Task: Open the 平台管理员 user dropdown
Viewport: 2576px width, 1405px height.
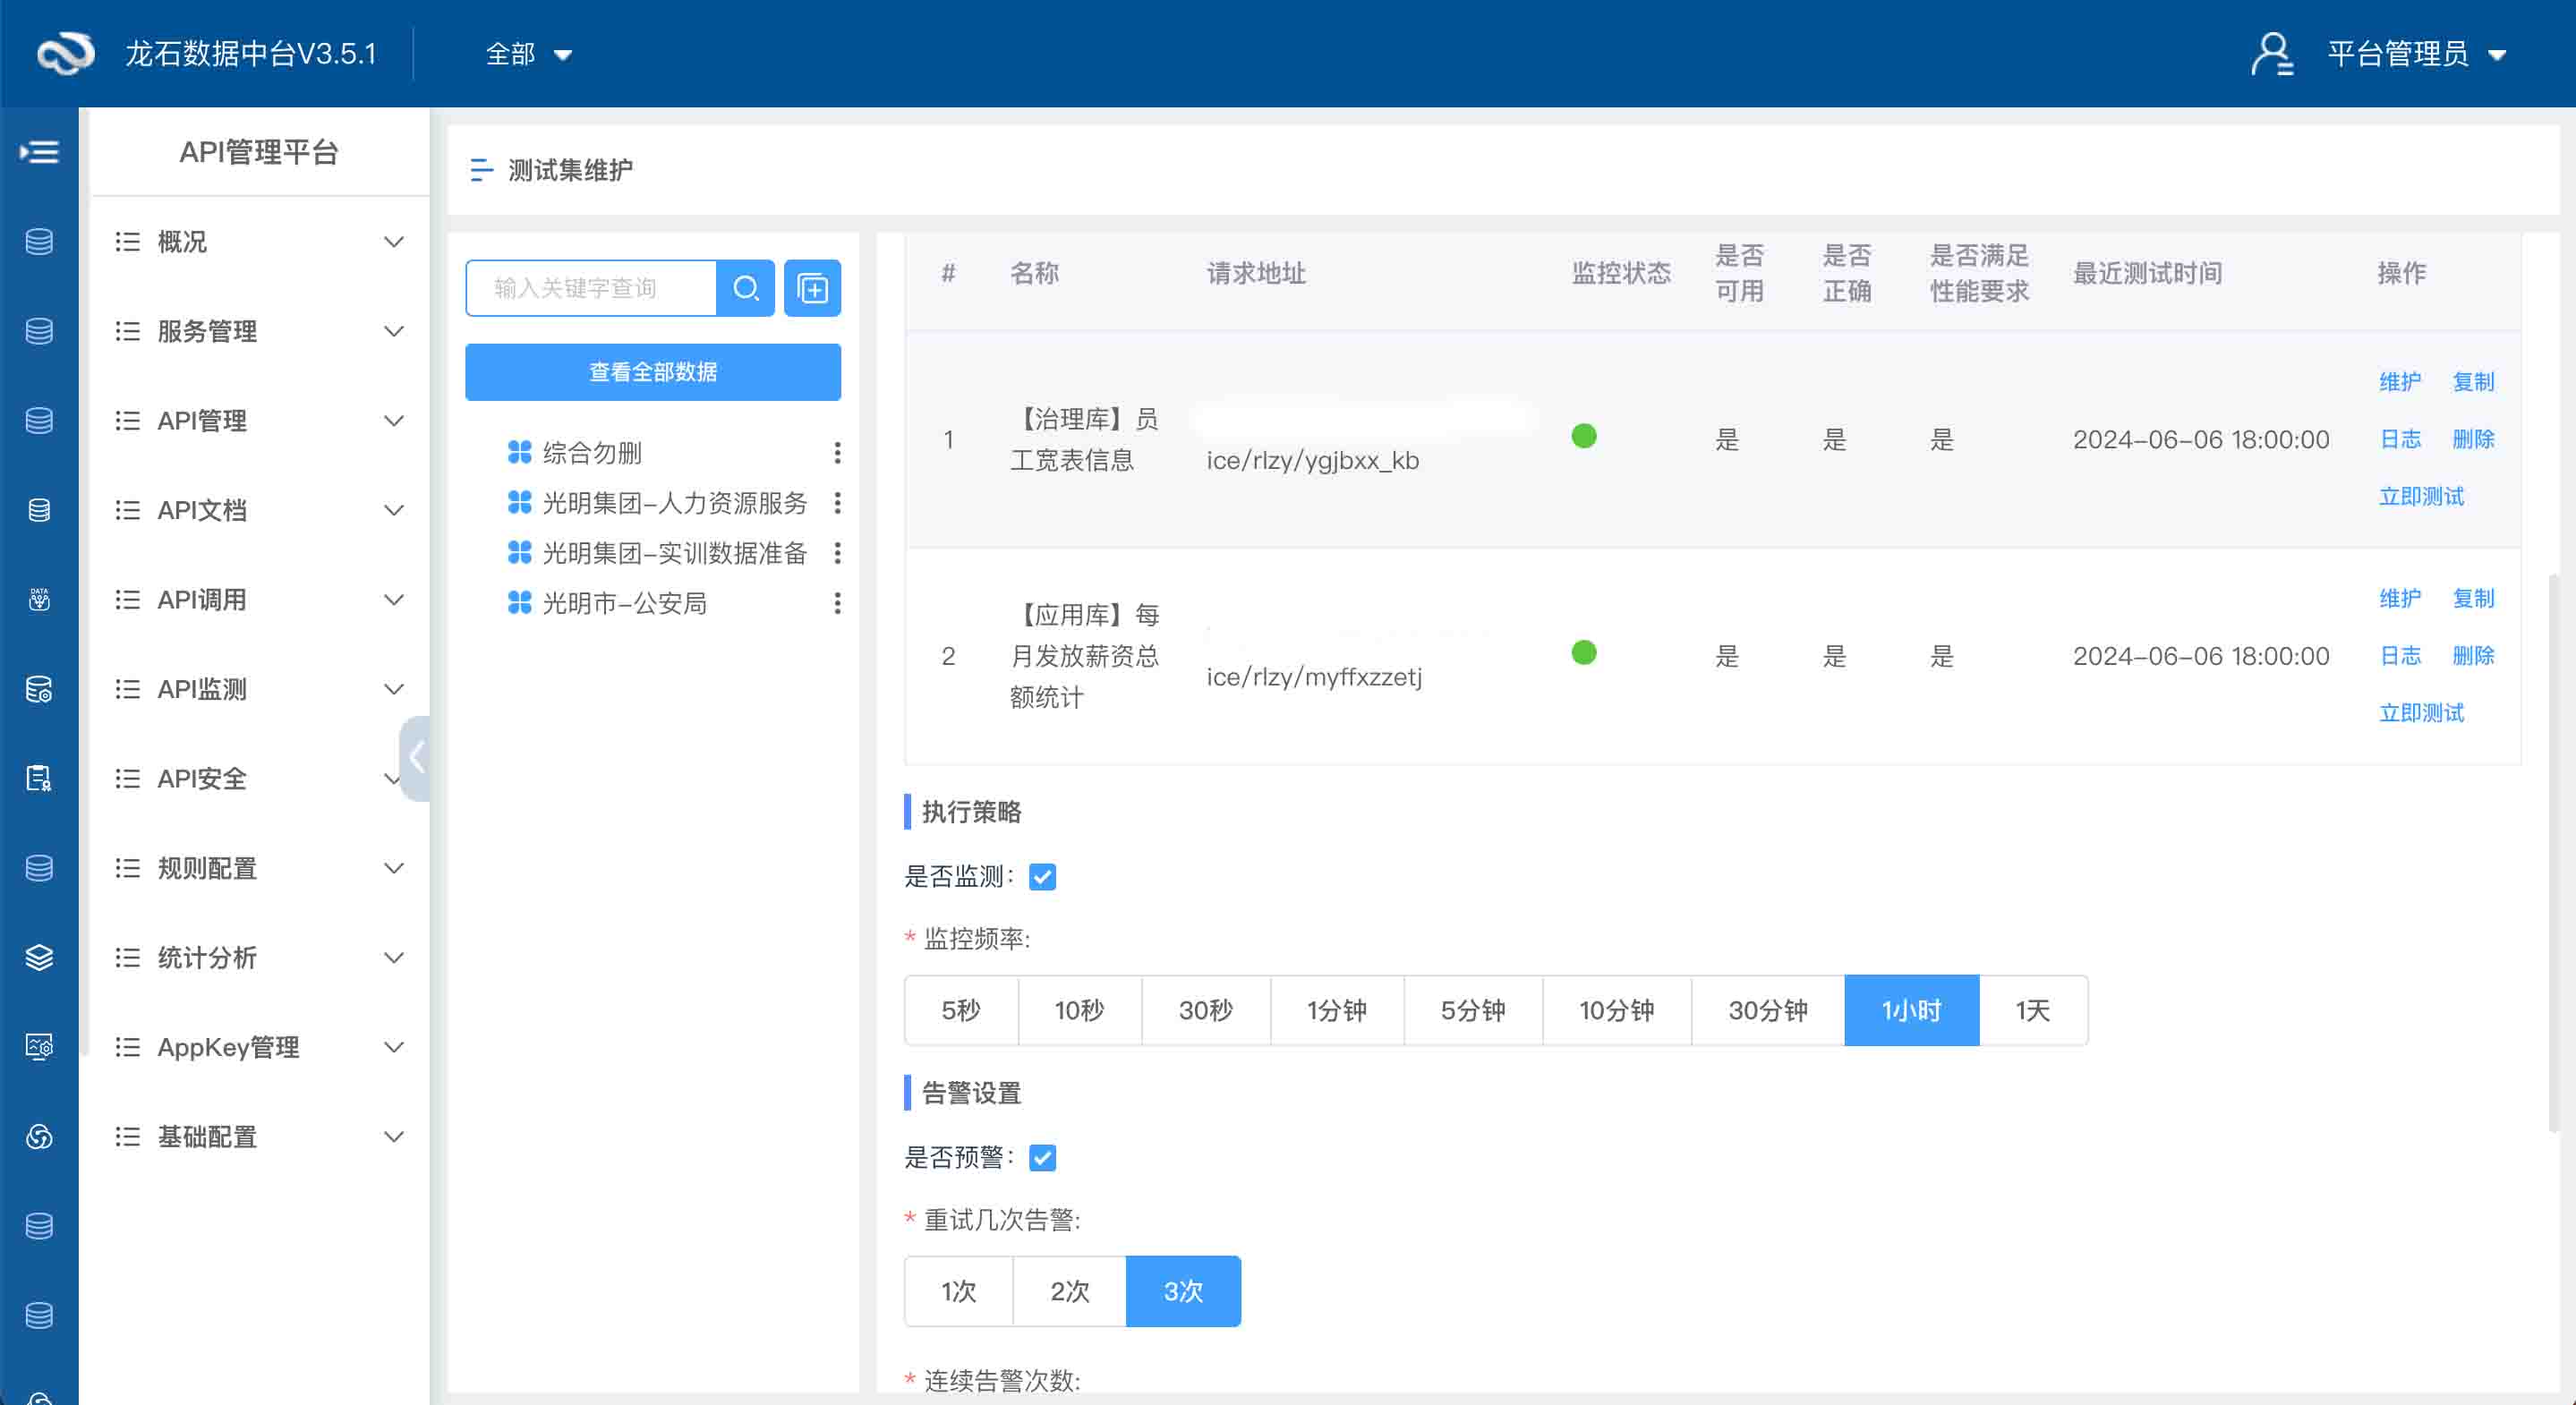Action: (2417, 54)
